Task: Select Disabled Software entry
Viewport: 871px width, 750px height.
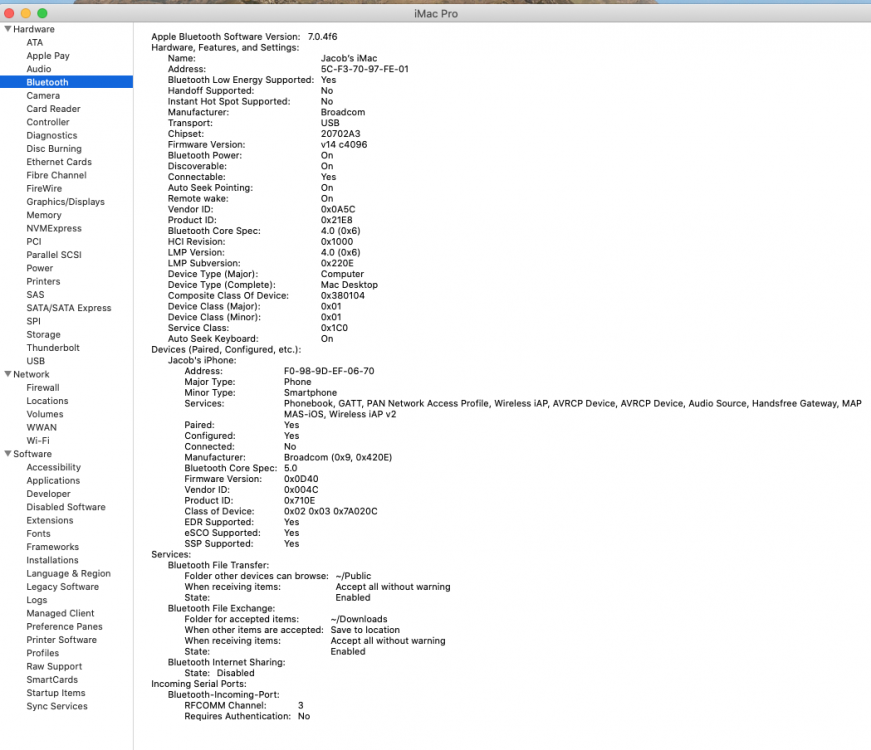Action: coord(66,507)
